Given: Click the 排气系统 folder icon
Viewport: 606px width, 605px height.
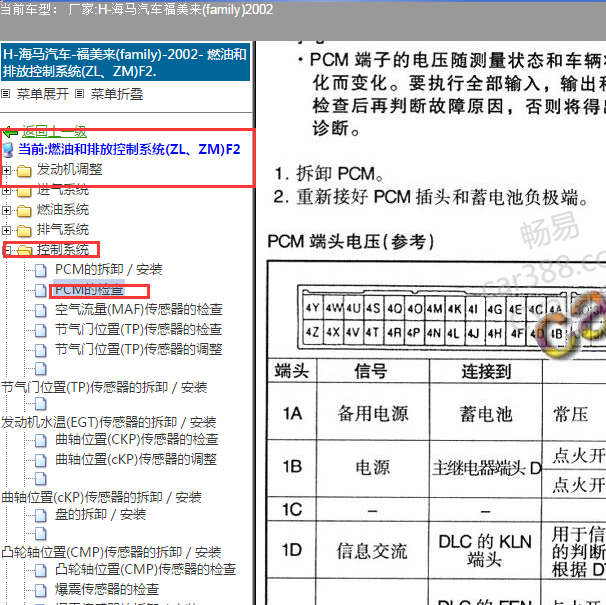Looking at the screenshot, I should [24, 231].
